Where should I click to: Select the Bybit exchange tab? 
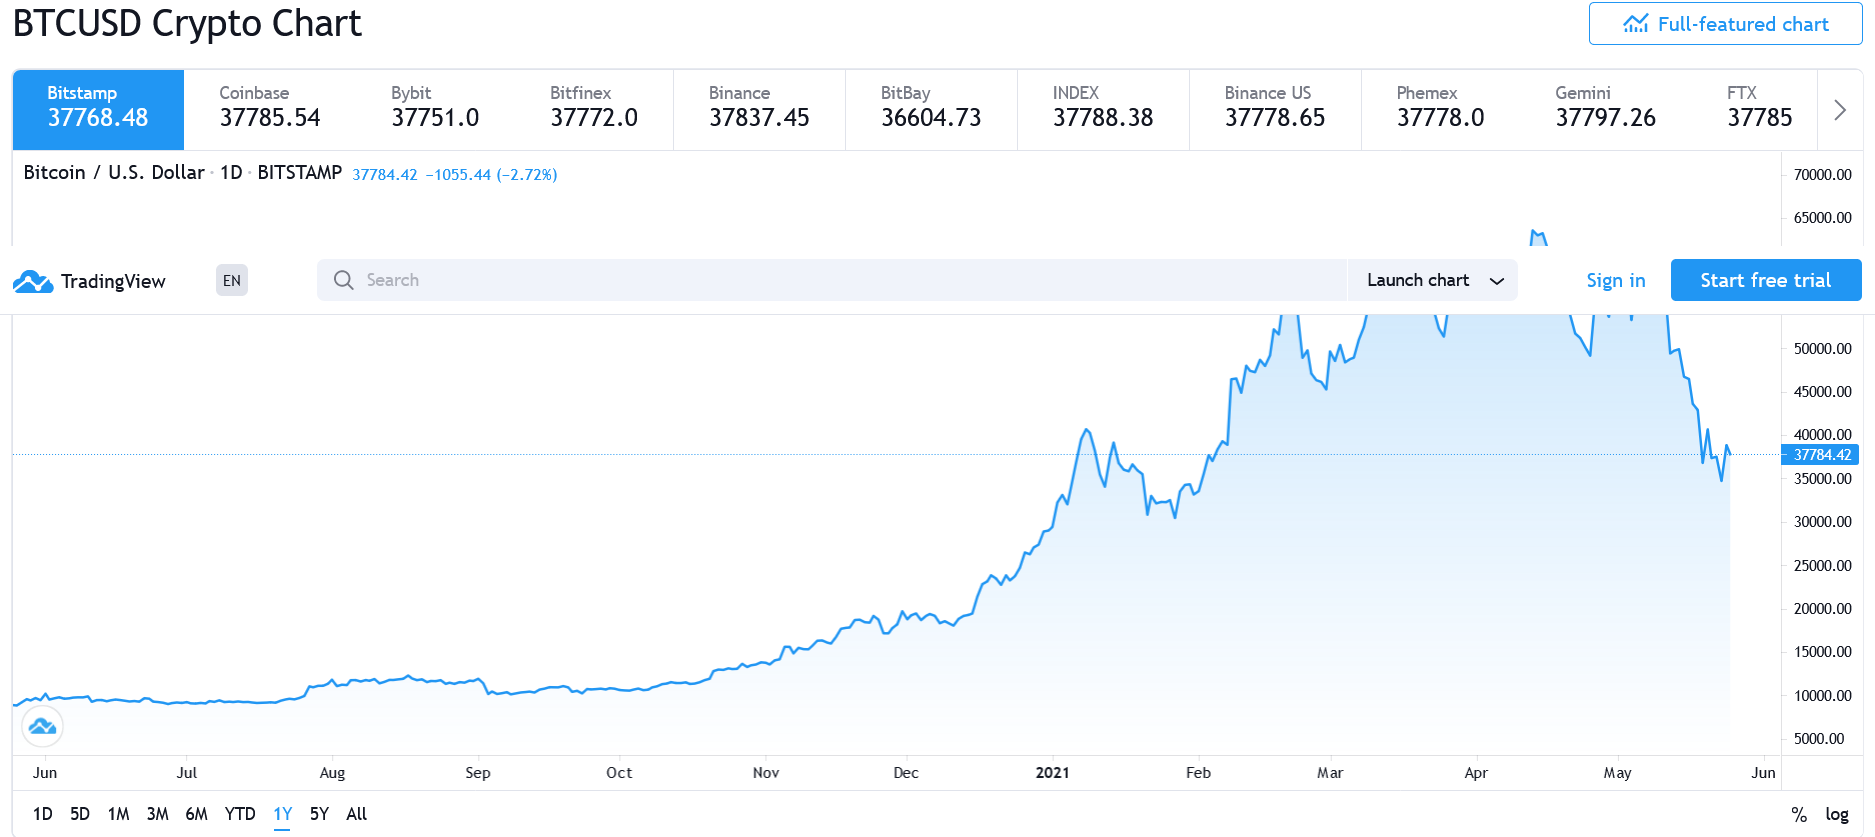[435, 110]
